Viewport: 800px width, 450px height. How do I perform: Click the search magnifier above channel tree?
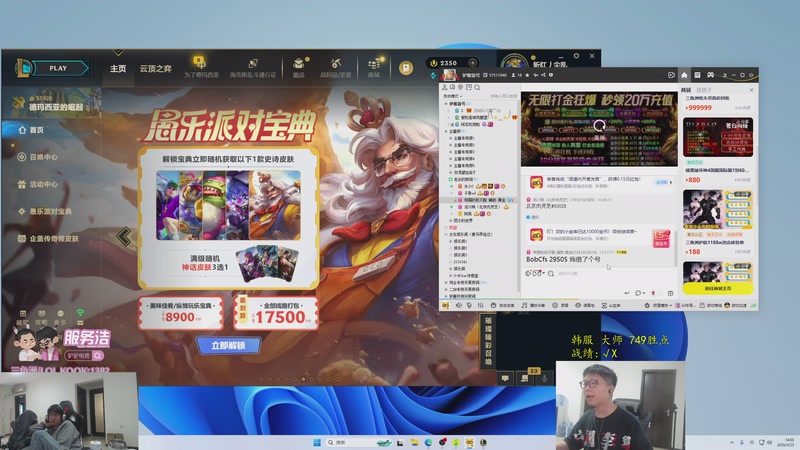[477, 87]
